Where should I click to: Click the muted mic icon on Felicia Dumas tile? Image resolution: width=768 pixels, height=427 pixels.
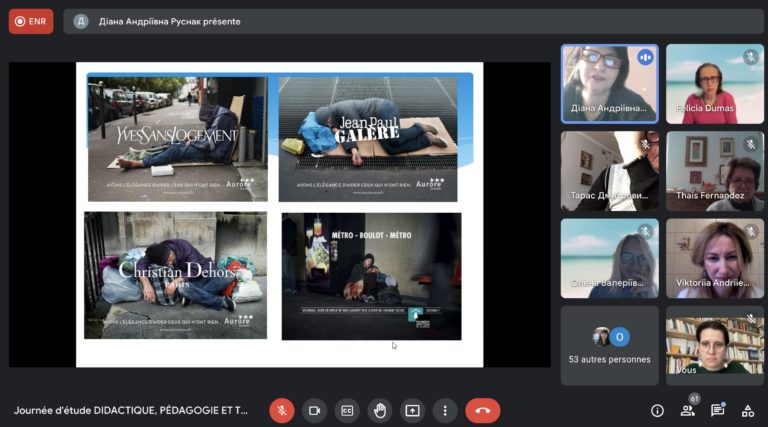[x=750, y=57]
